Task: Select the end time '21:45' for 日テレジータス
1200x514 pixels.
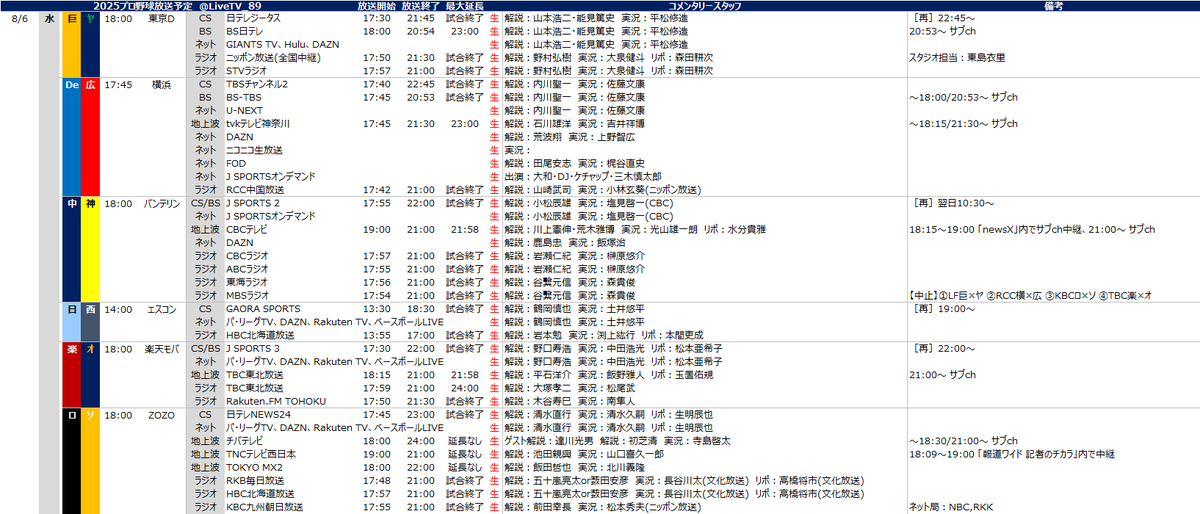Action: click(x=420, y=19)
